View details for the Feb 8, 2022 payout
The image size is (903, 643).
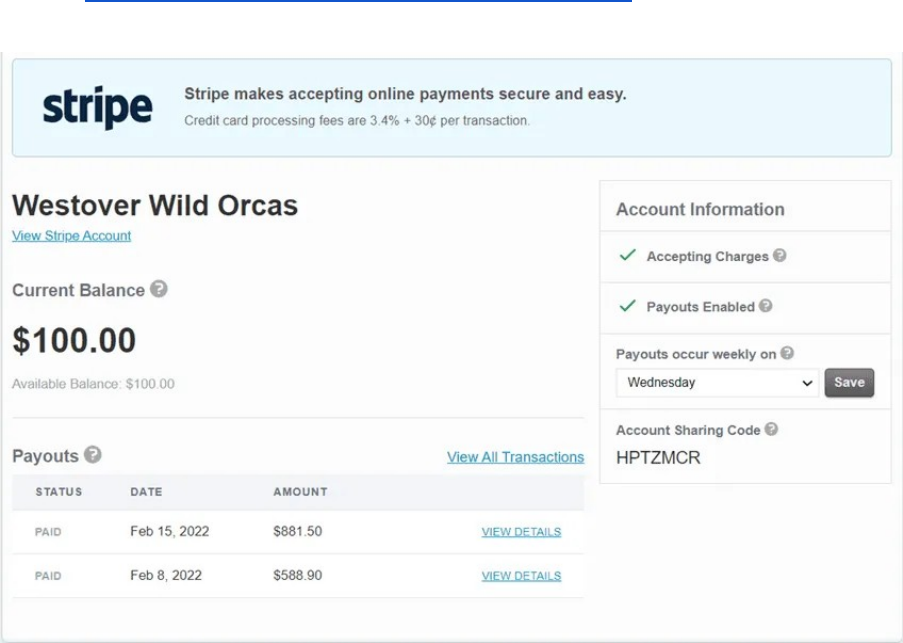pyautogui.click(x=521, y=576)
